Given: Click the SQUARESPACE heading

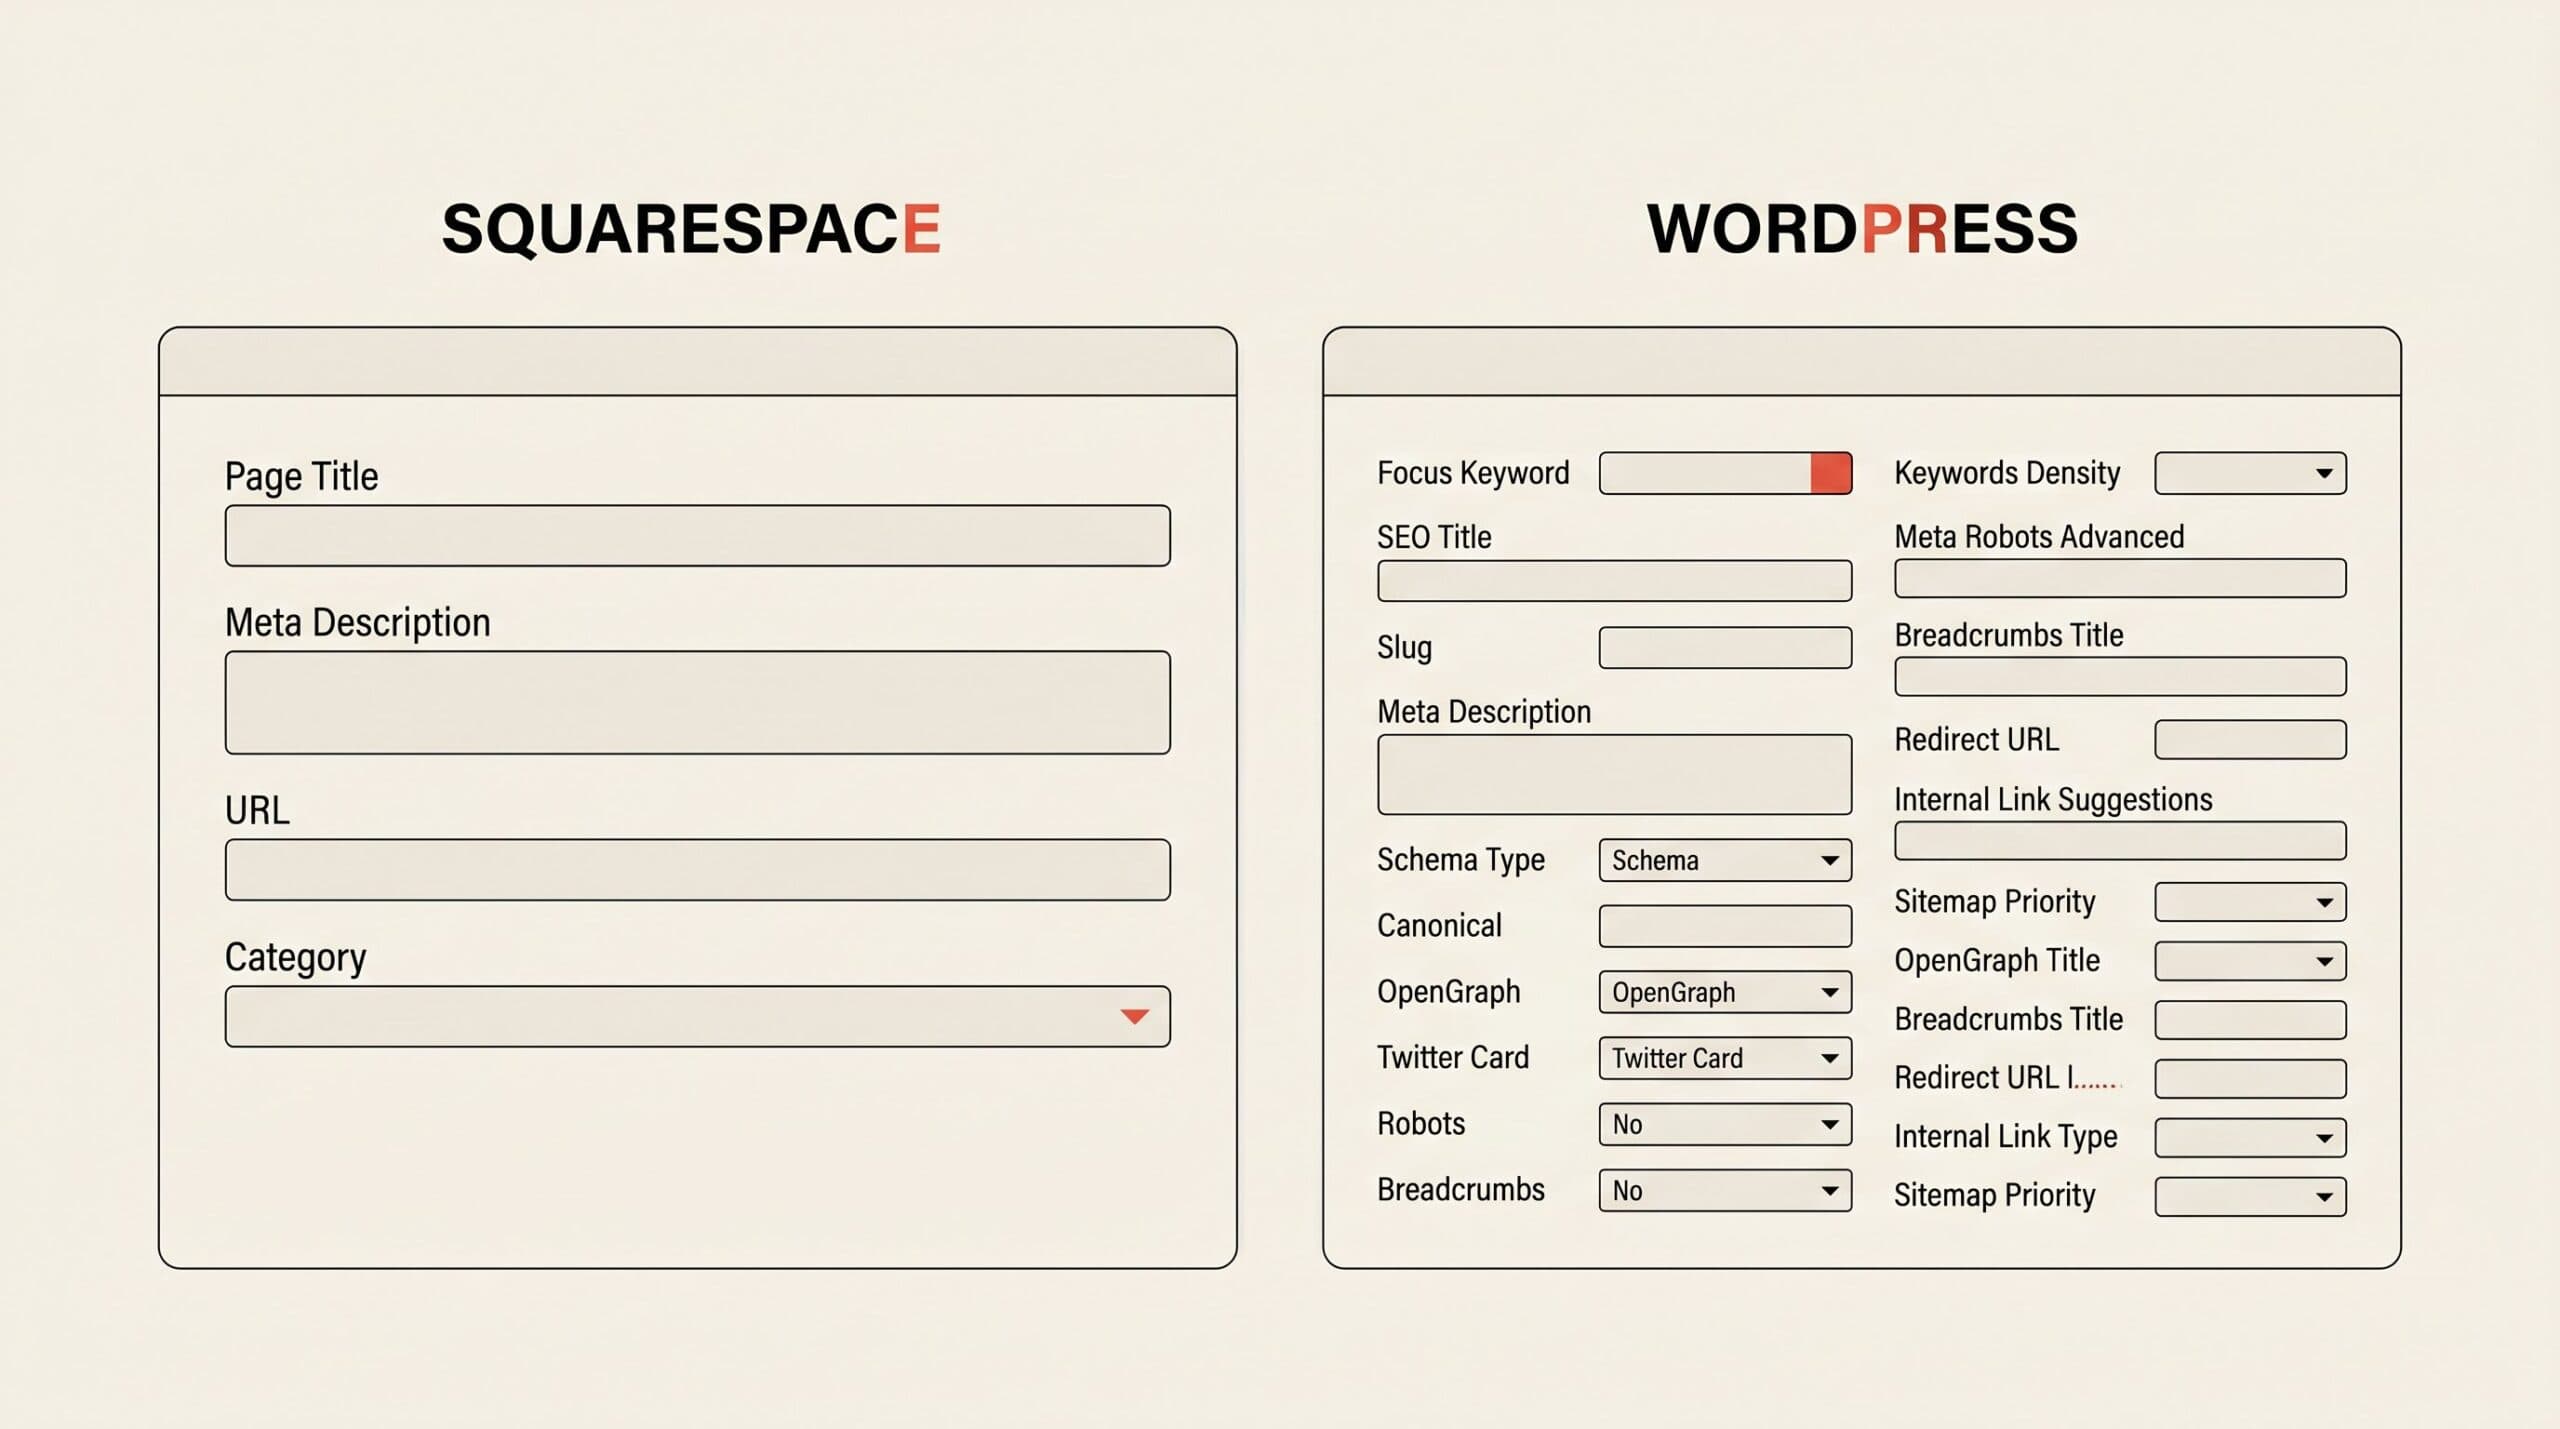Looking at the screenshot, I should coord(691,229).
